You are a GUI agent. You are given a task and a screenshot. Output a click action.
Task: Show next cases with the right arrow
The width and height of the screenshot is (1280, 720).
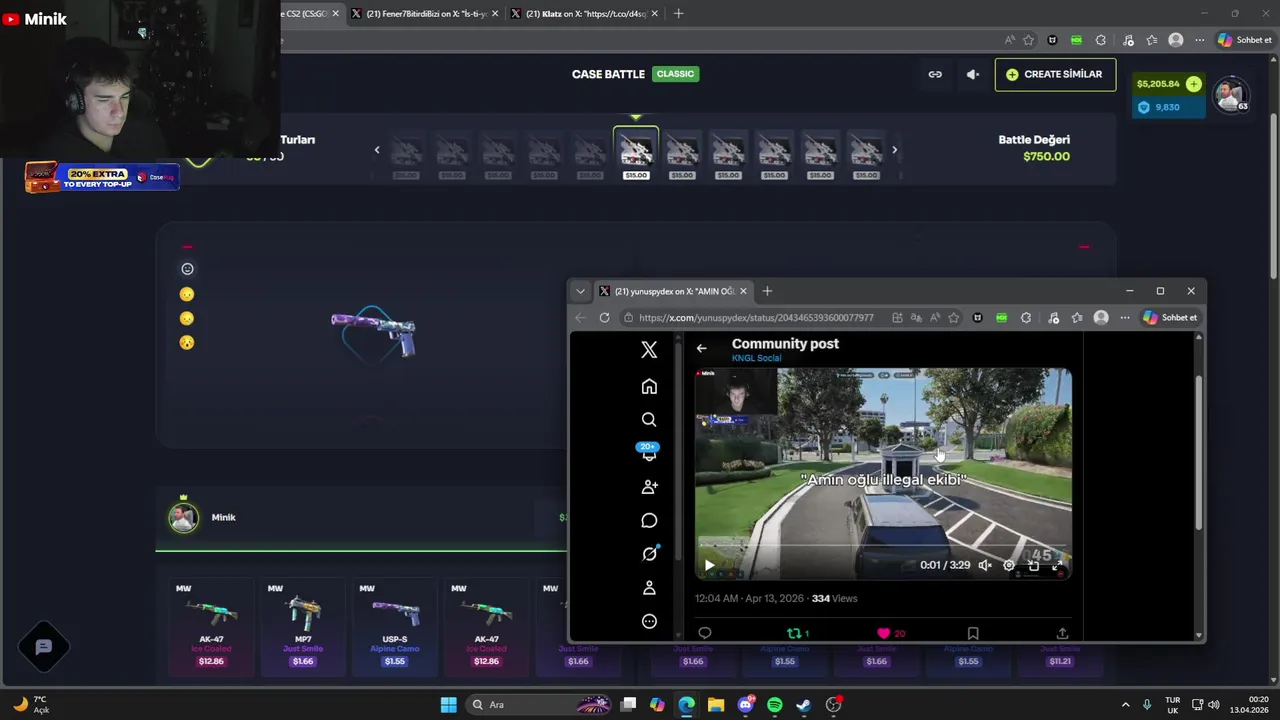coord(894,150)
